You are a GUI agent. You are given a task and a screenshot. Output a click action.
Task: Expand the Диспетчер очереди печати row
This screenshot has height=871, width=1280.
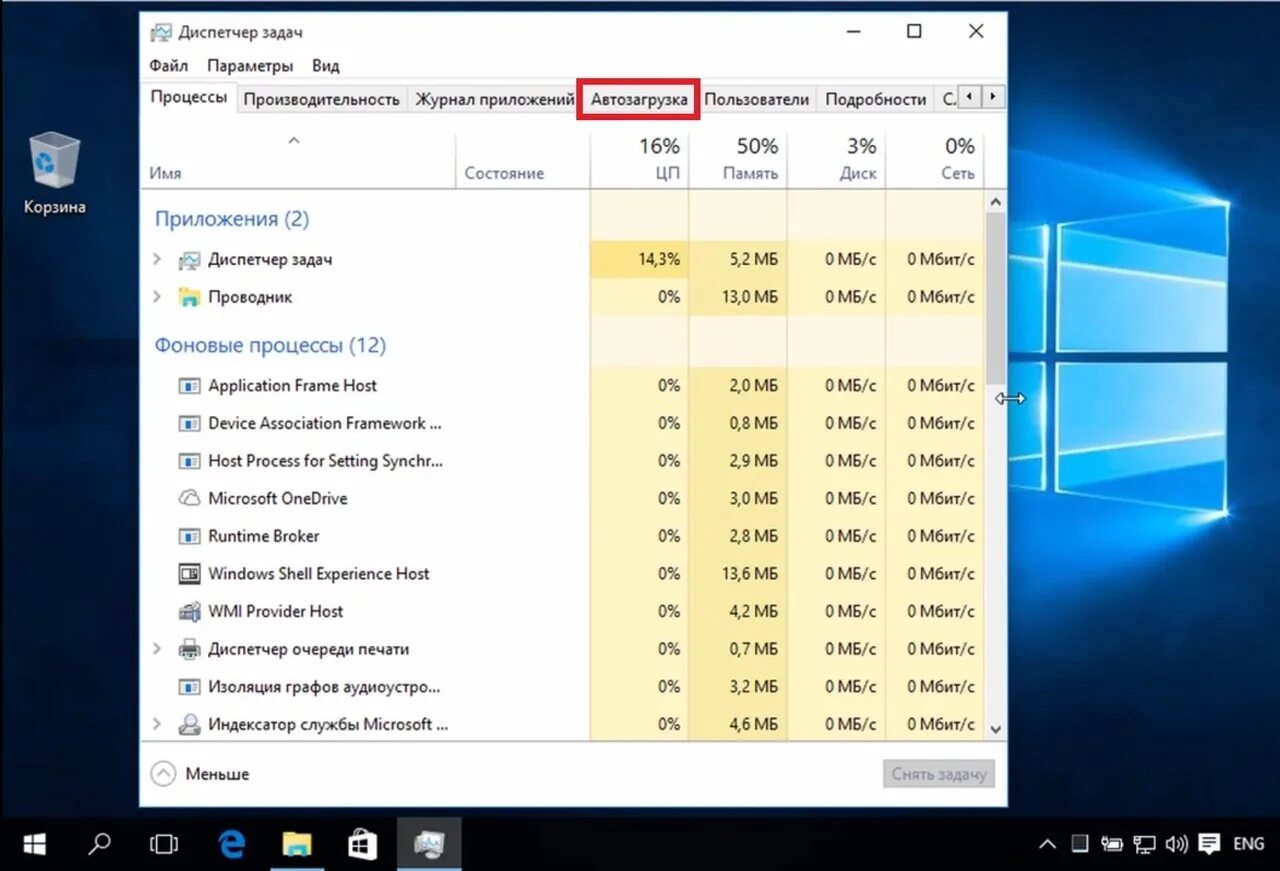[x=156, y=649]
